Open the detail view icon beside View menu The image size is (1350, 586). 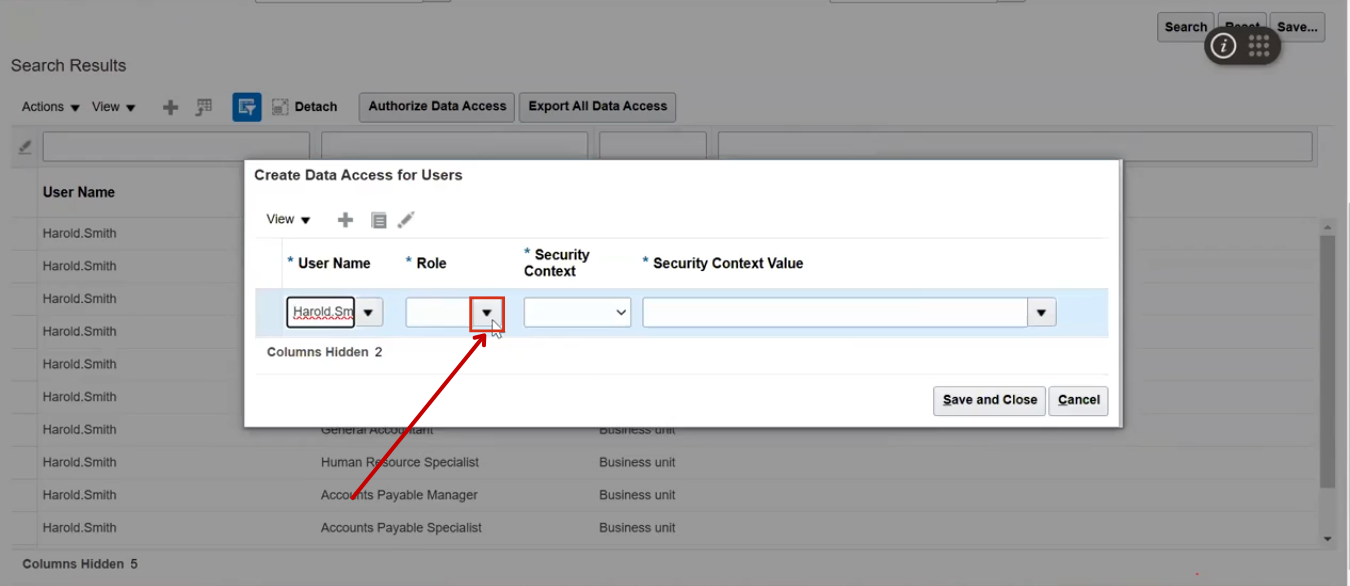pyautogui.click(x=378, y=219)
